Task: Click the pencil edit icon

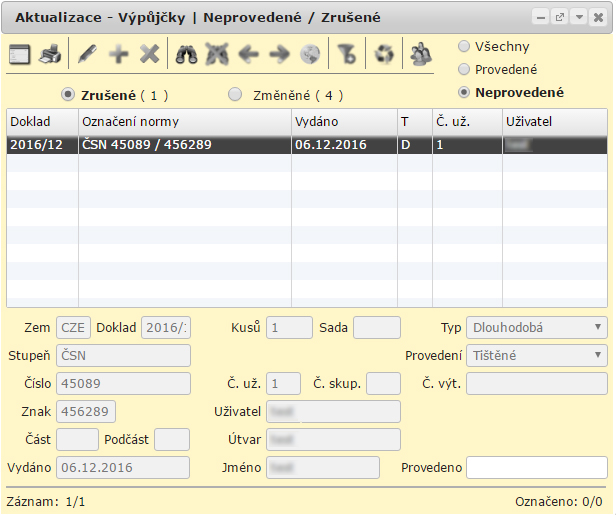Action: coord(89,55)
